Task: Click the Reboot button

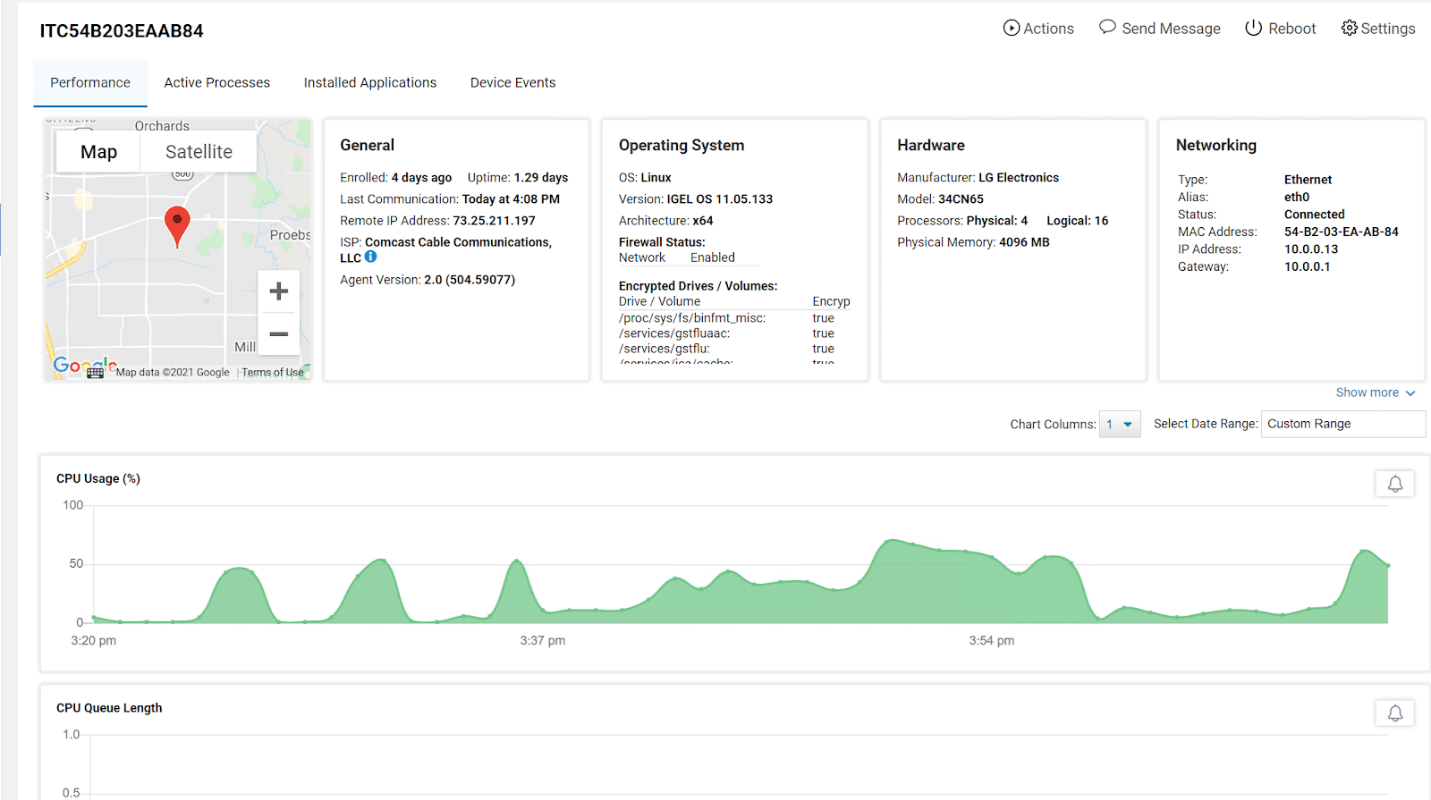Action: (1280, 28)
